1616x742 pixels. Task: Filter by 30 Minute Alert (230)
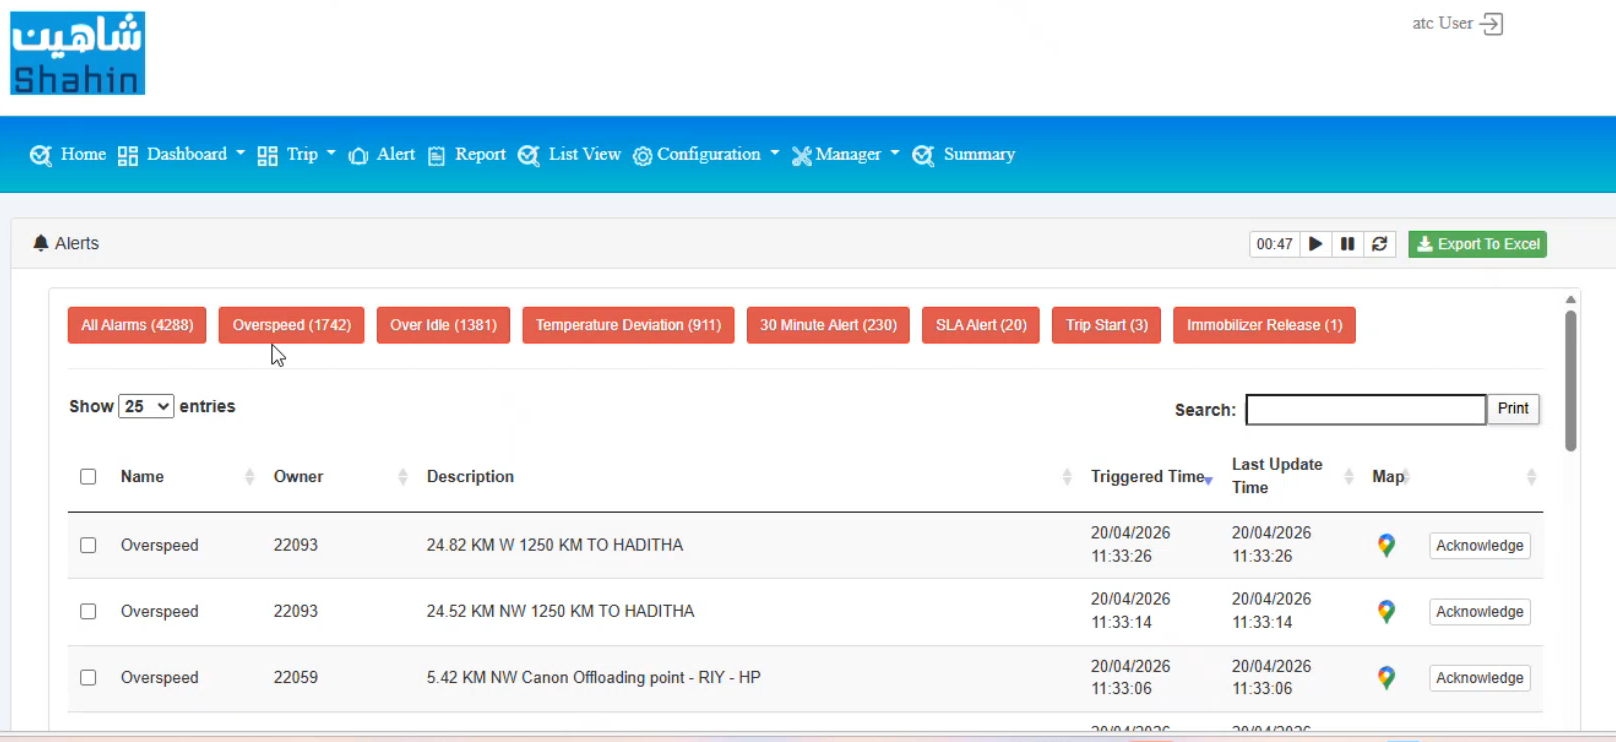pyautogui.click(x=828, y=325)
